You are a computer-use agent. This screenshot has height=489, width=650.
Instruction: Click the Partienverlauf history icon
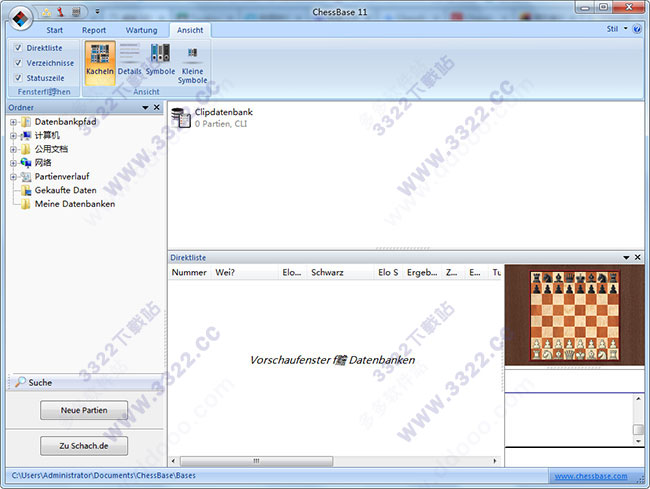coord(26,177)
